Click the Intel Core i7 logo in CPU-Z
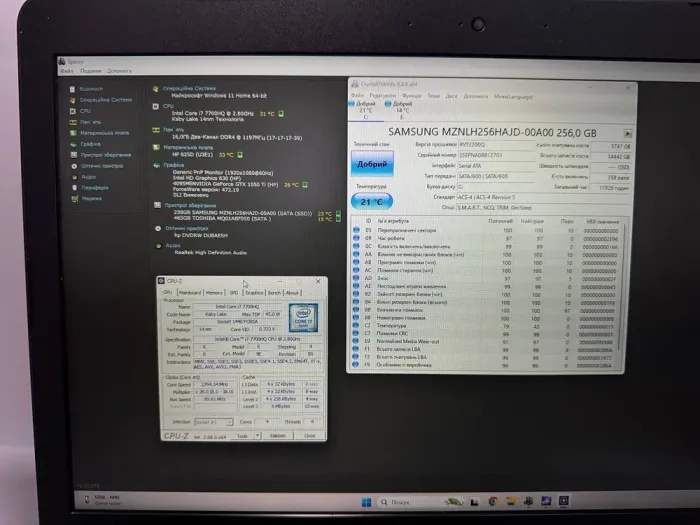The image size is (700, 525). [x=300, y=319]
